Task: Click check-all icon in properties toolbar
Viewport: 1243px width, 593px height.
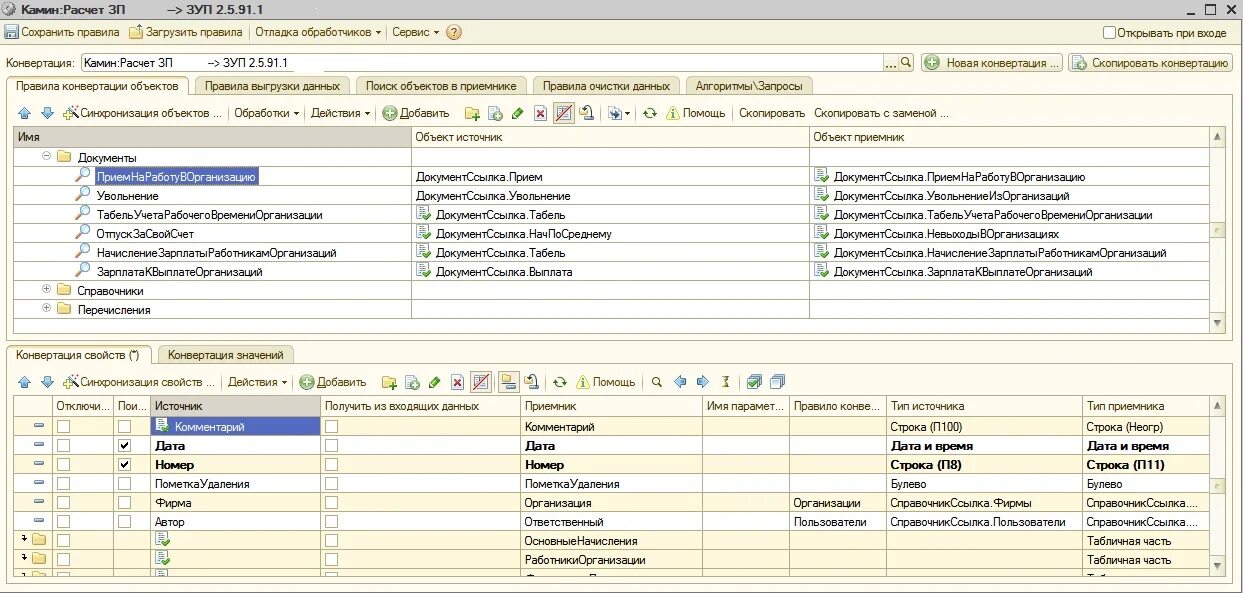Action: [x=754, y=382]
